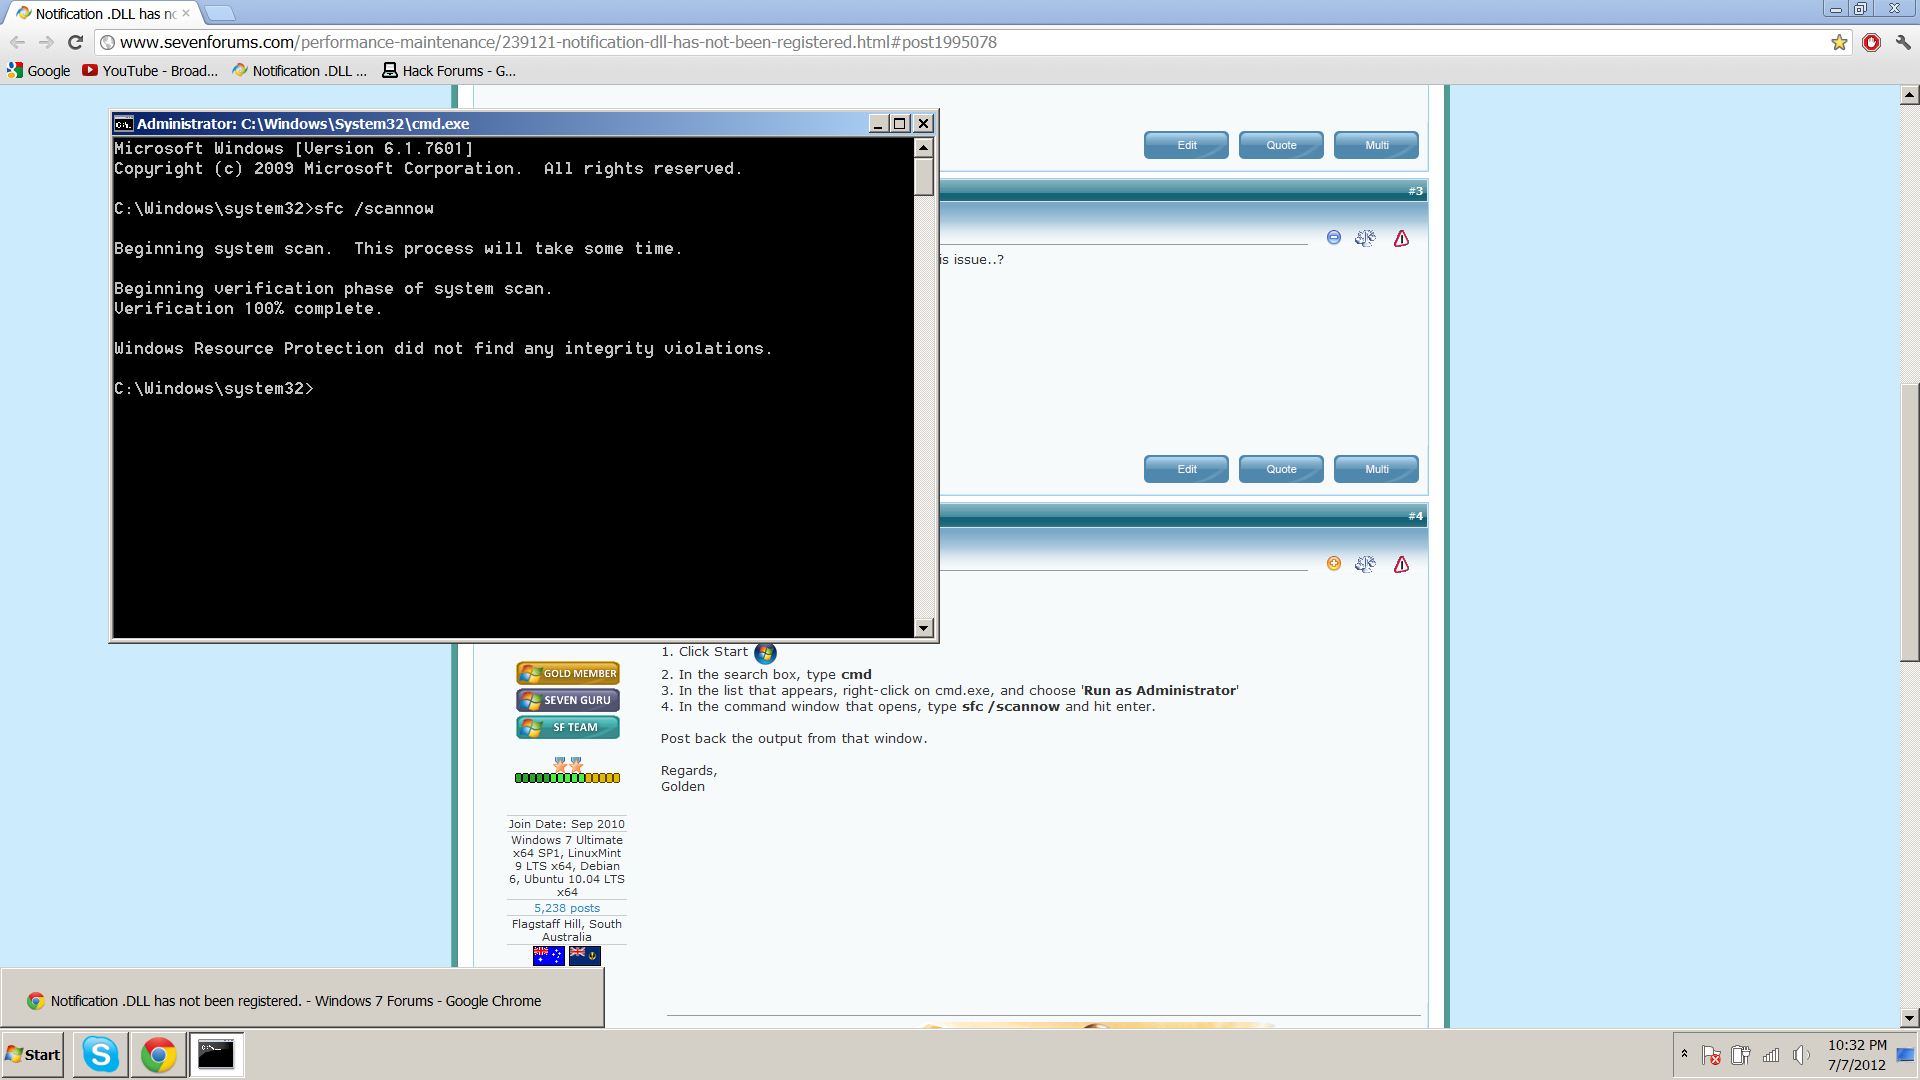This screenshot has width=1920, height=1080.
Task: Open a new browser tab
Action: [x=219, y=13]
